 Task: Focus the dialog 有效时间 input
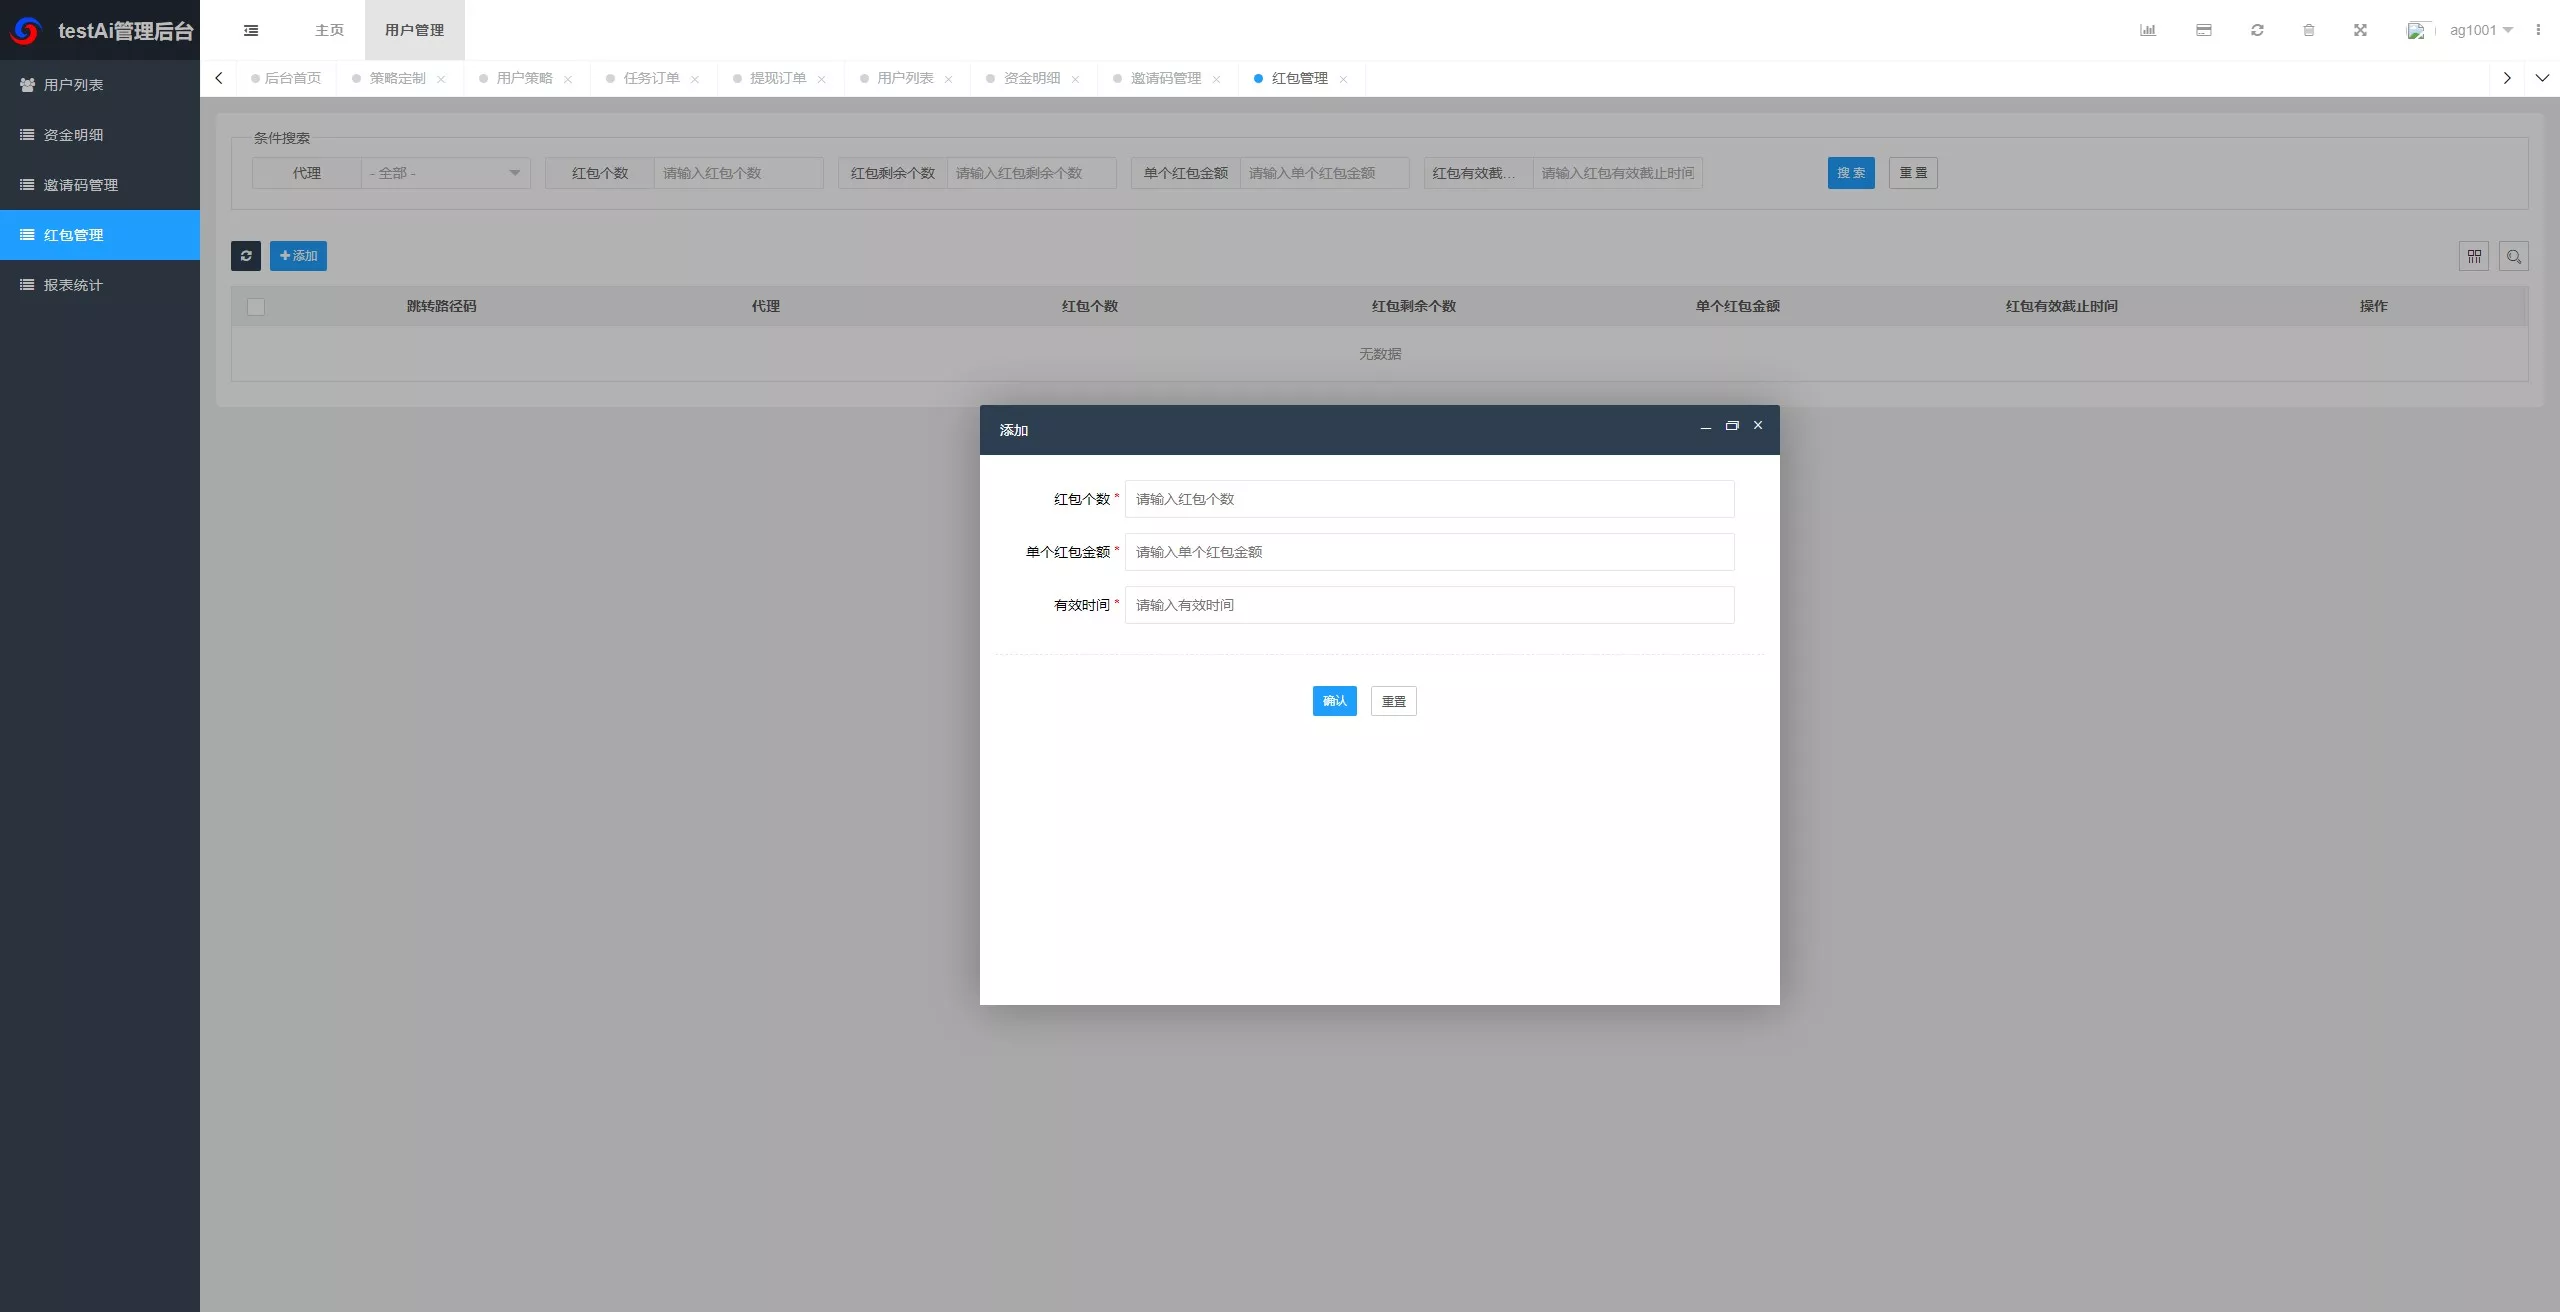tap(1429, 605)
